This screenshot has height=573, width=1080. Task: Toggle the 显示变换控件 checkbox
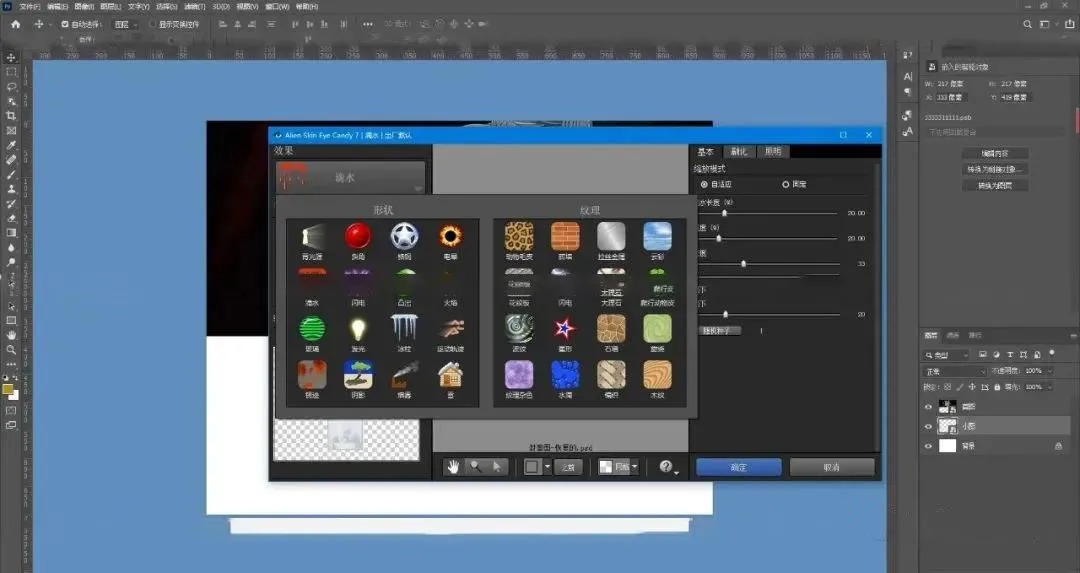coord(153,24)
